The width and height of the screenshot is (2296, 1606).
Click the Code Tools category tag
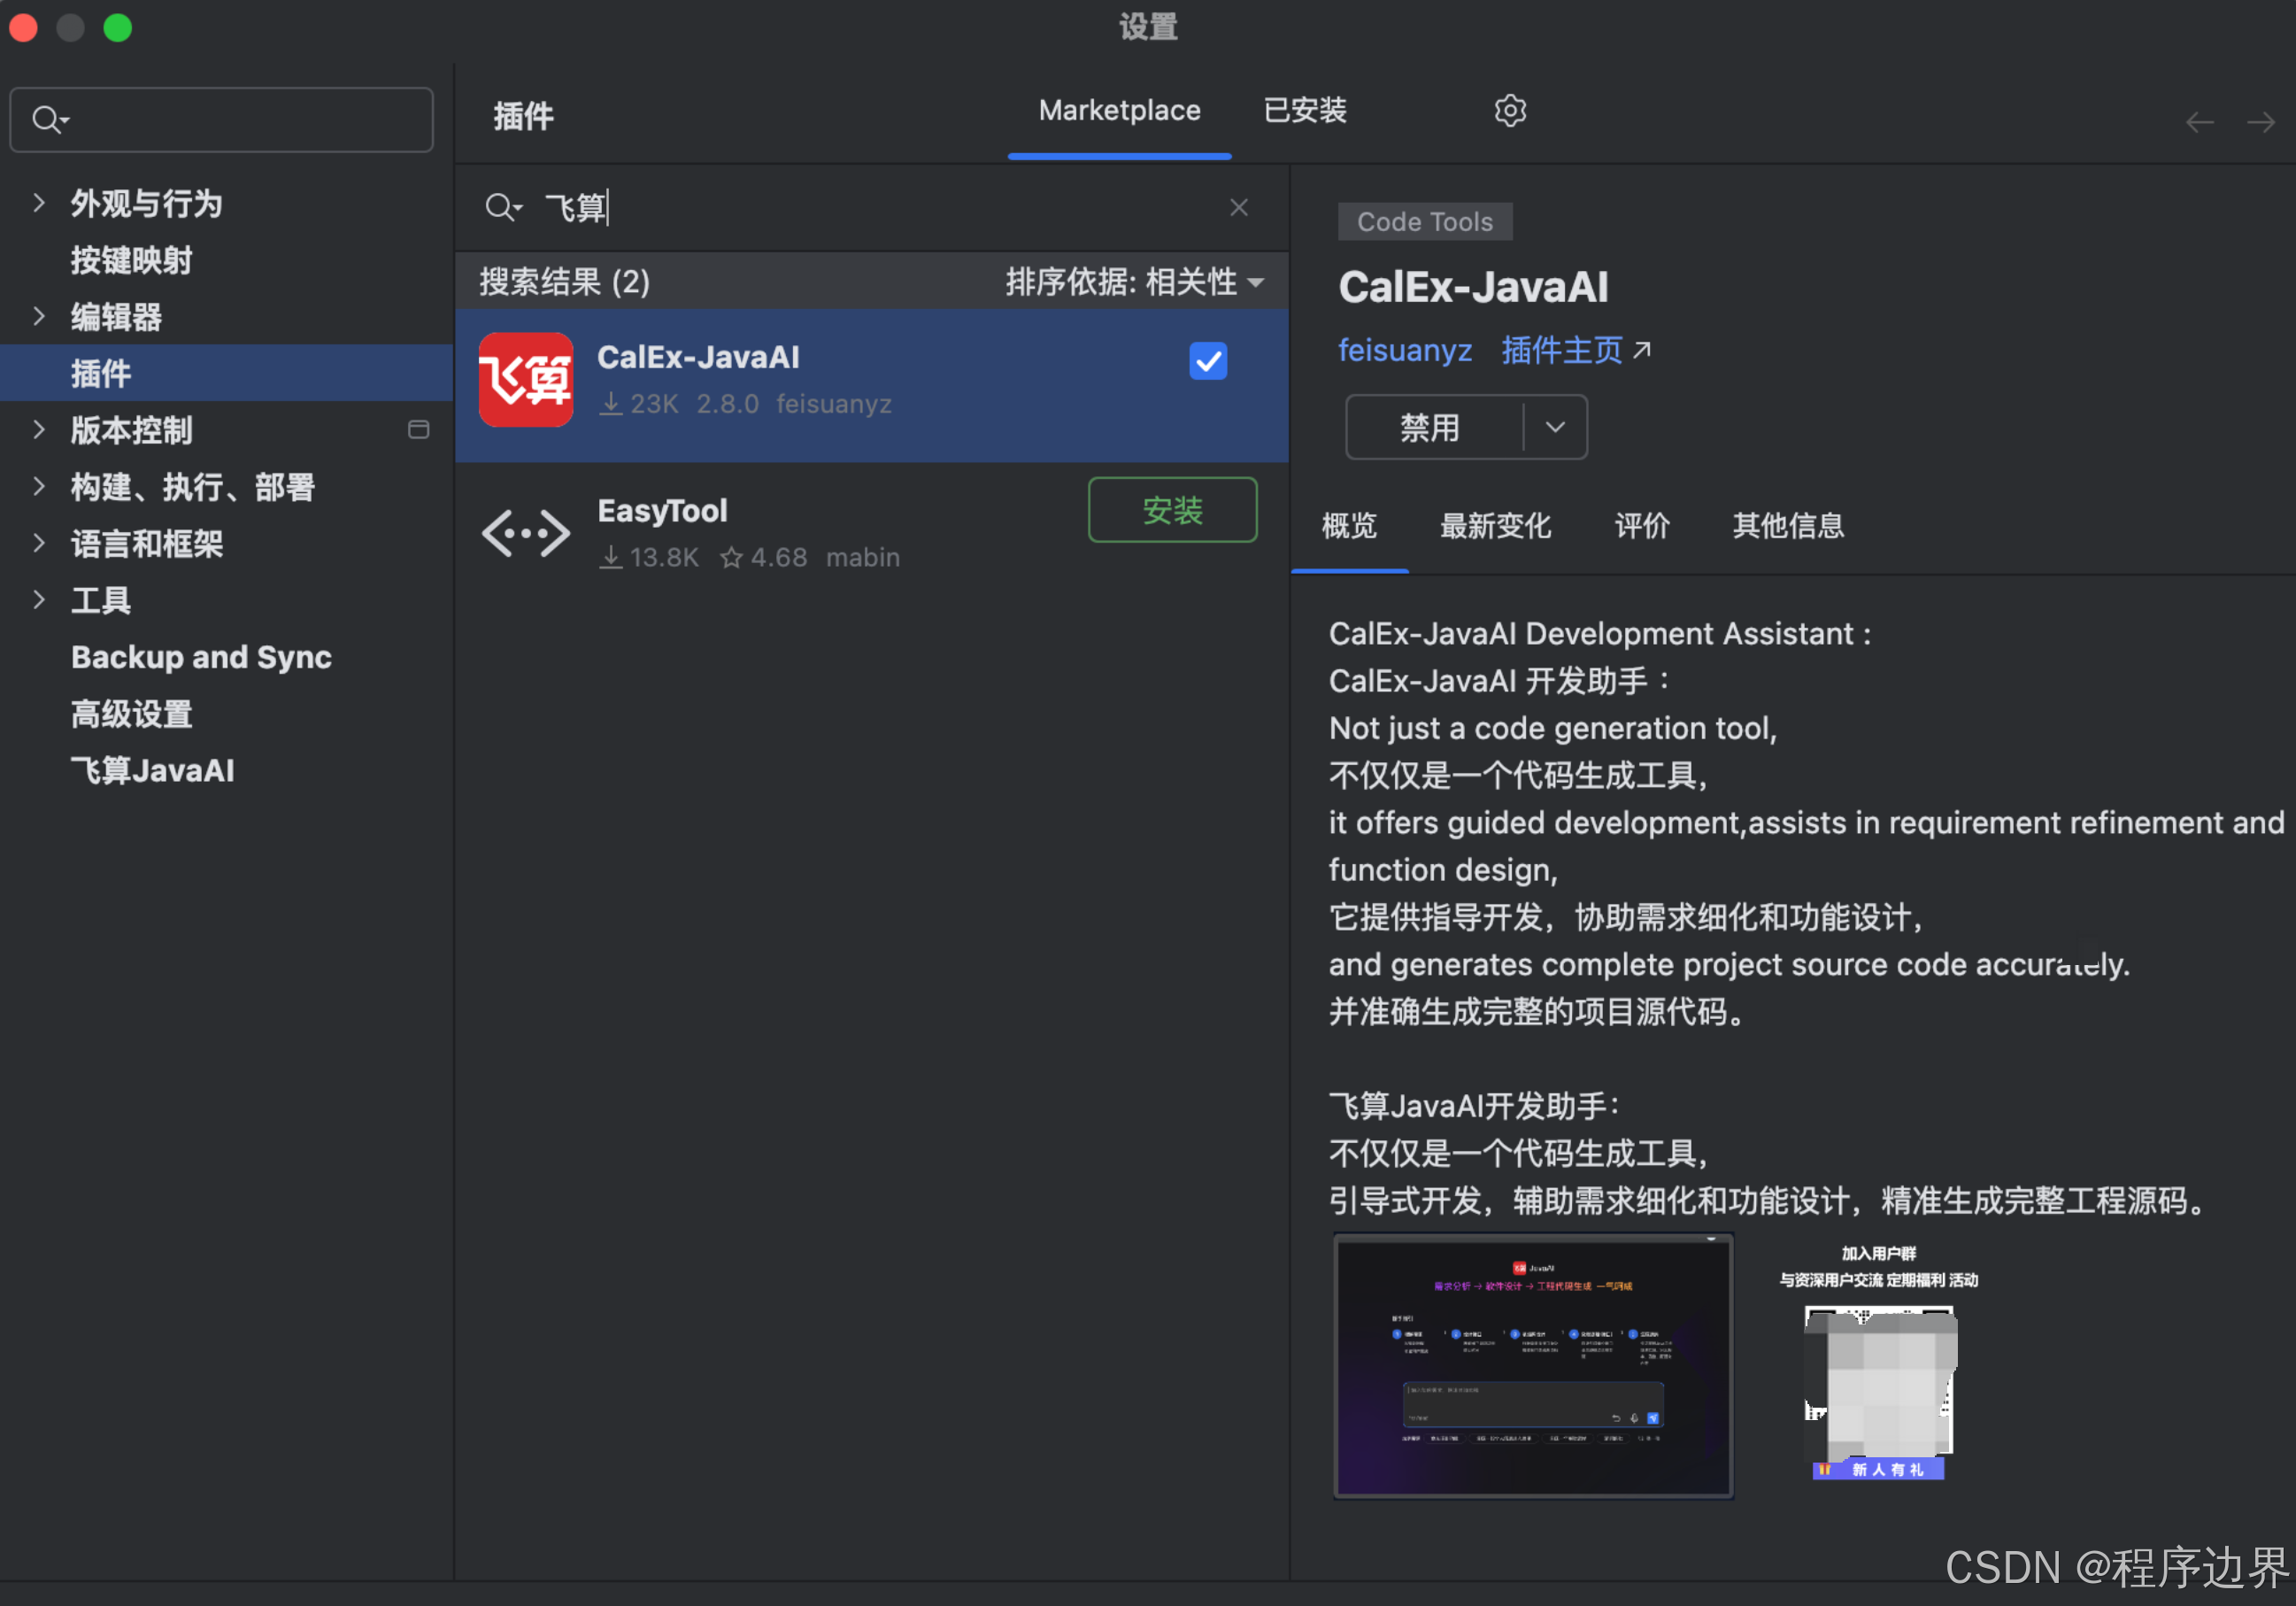1425,222
